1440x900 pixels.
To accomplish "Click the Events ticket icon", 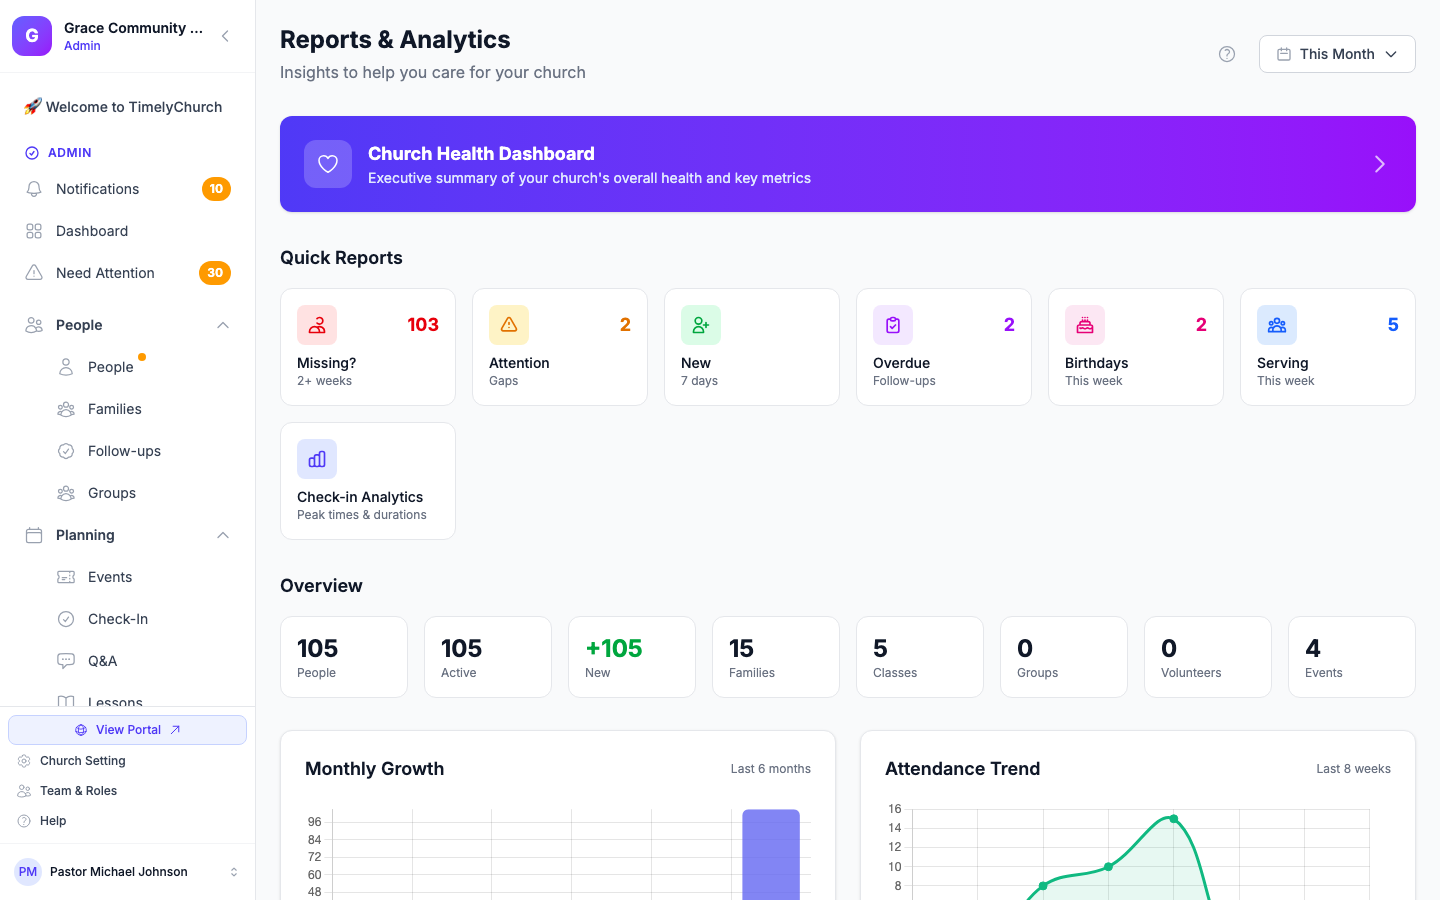I will [66, 577].
